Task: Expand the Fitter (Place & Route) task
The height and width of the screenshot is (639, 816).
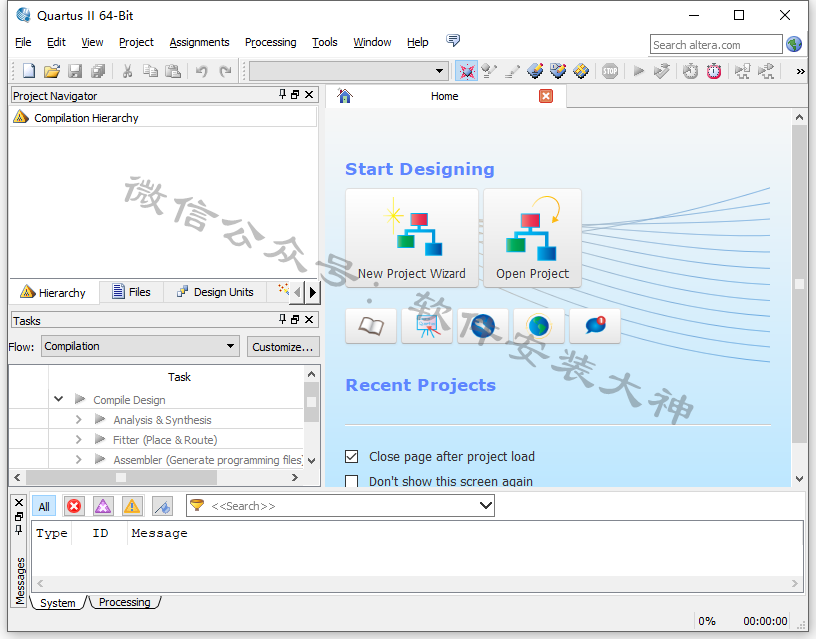Action: point(79,440)
